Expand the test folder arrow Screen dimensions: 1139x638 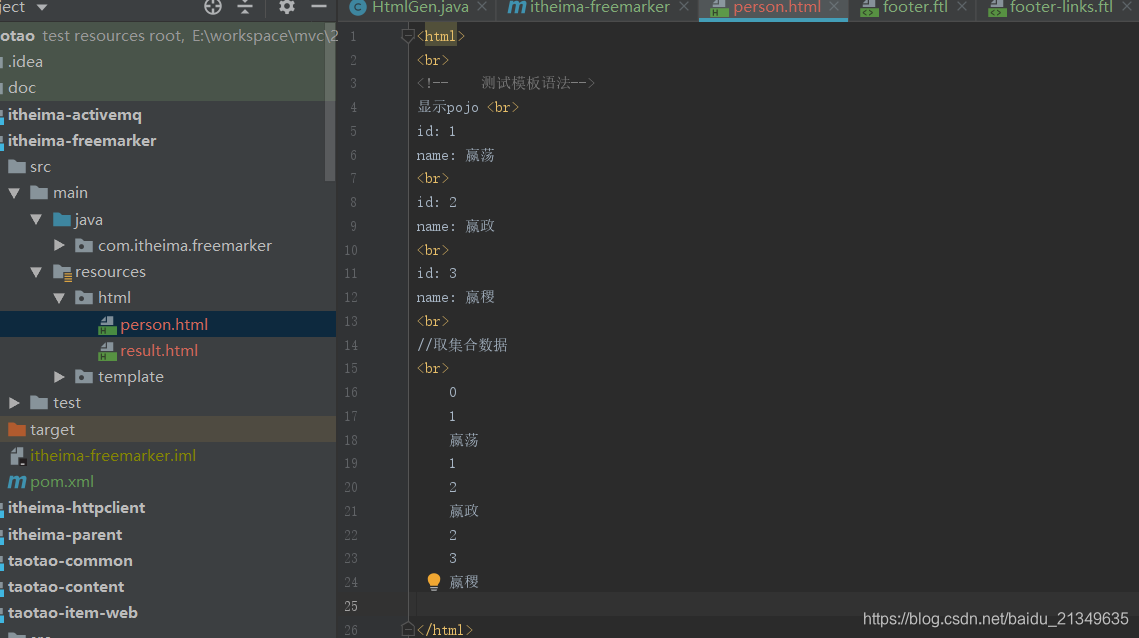14,403
